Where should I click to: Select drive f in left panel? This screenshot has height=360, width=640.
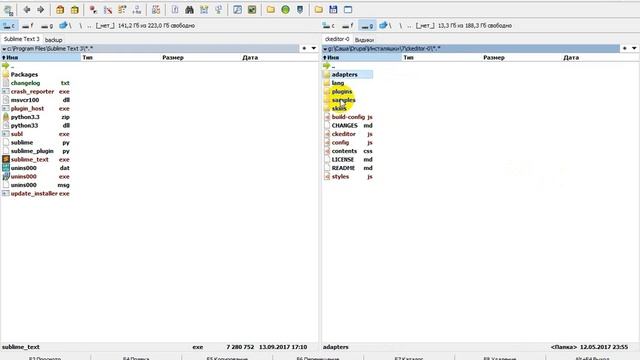click(28, 26)
